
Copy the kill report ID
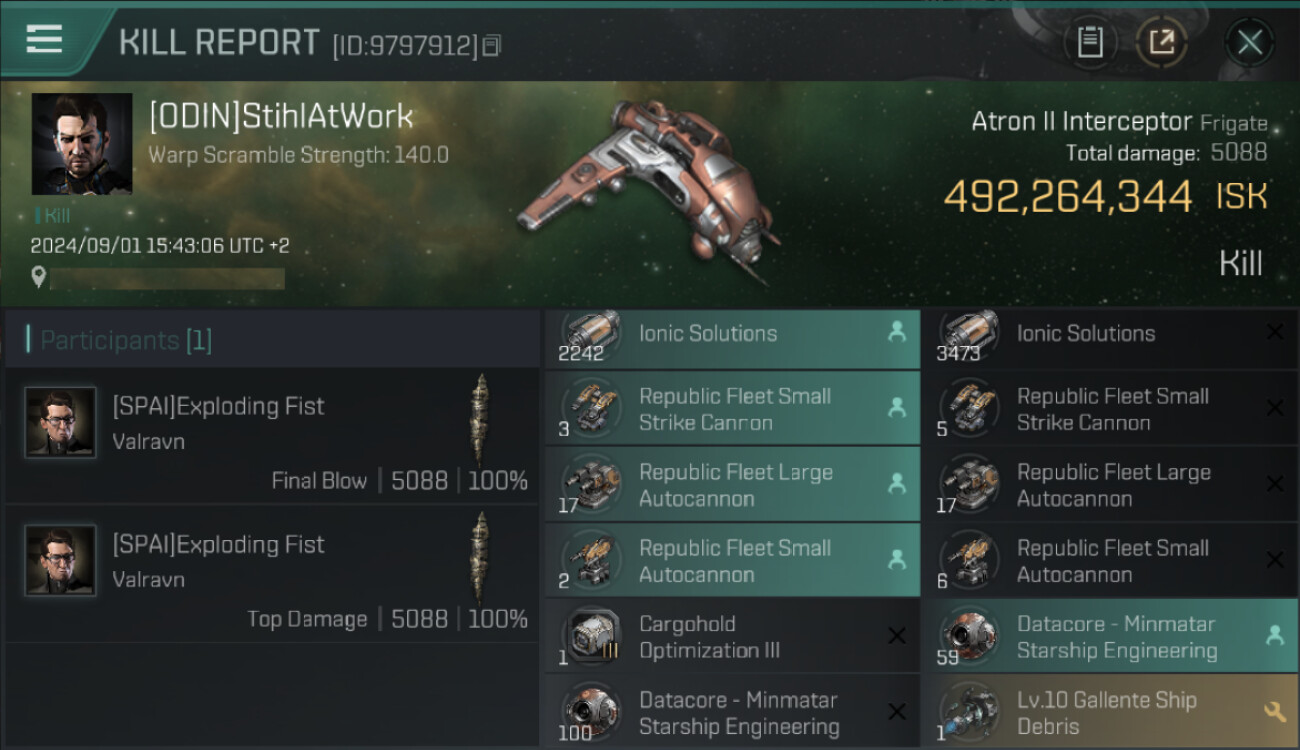point(491,46)
